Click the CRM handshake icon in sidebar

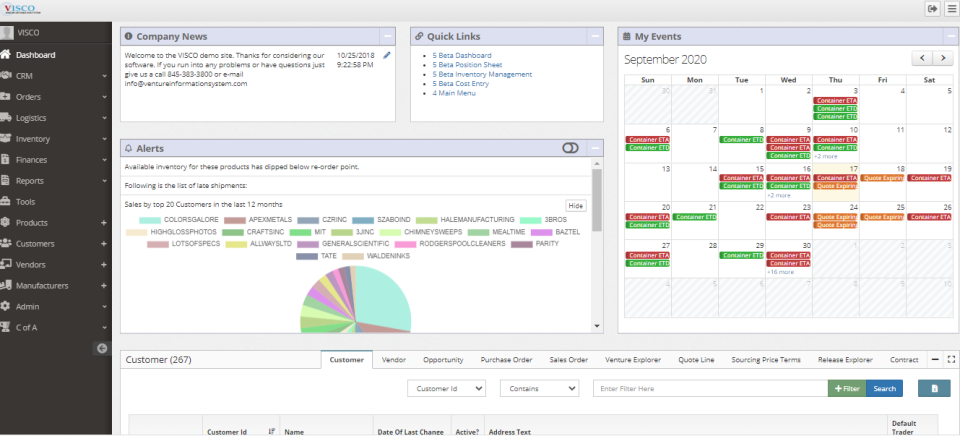pyautogui.click(x=6, y=75)
